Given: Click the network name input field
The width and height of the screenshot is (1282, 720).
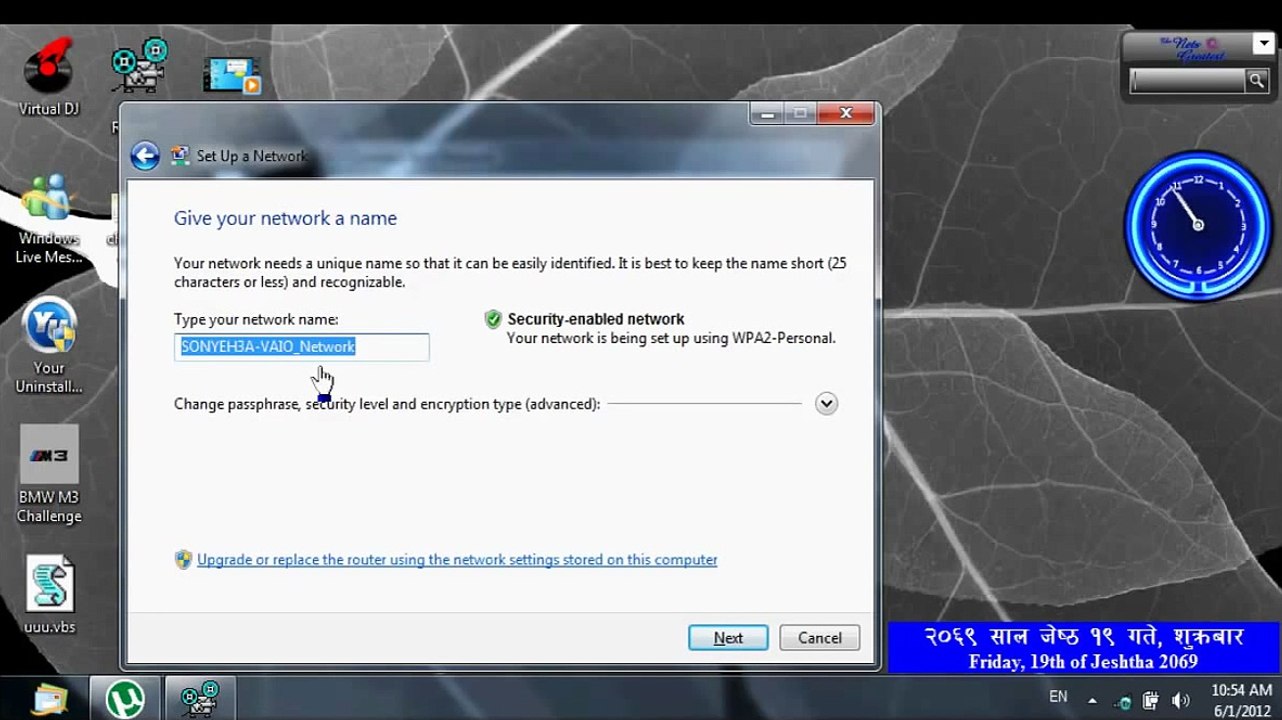Looking at the screenshot, I should pos(302,346).
